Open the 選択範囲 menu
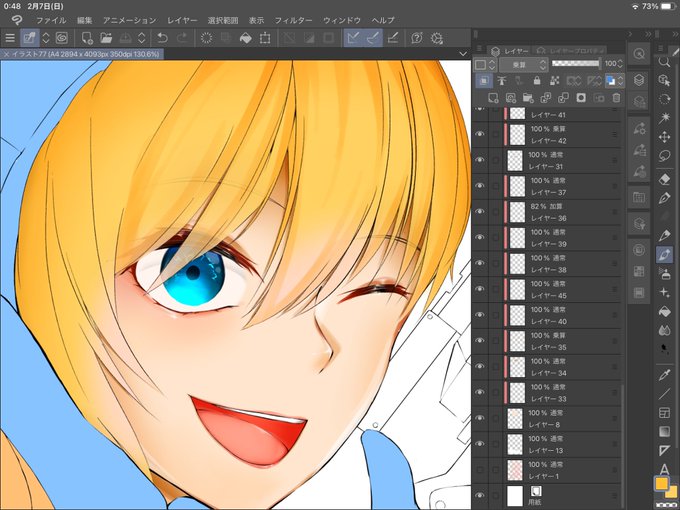 pyautogui.click(x=223, y=20)
